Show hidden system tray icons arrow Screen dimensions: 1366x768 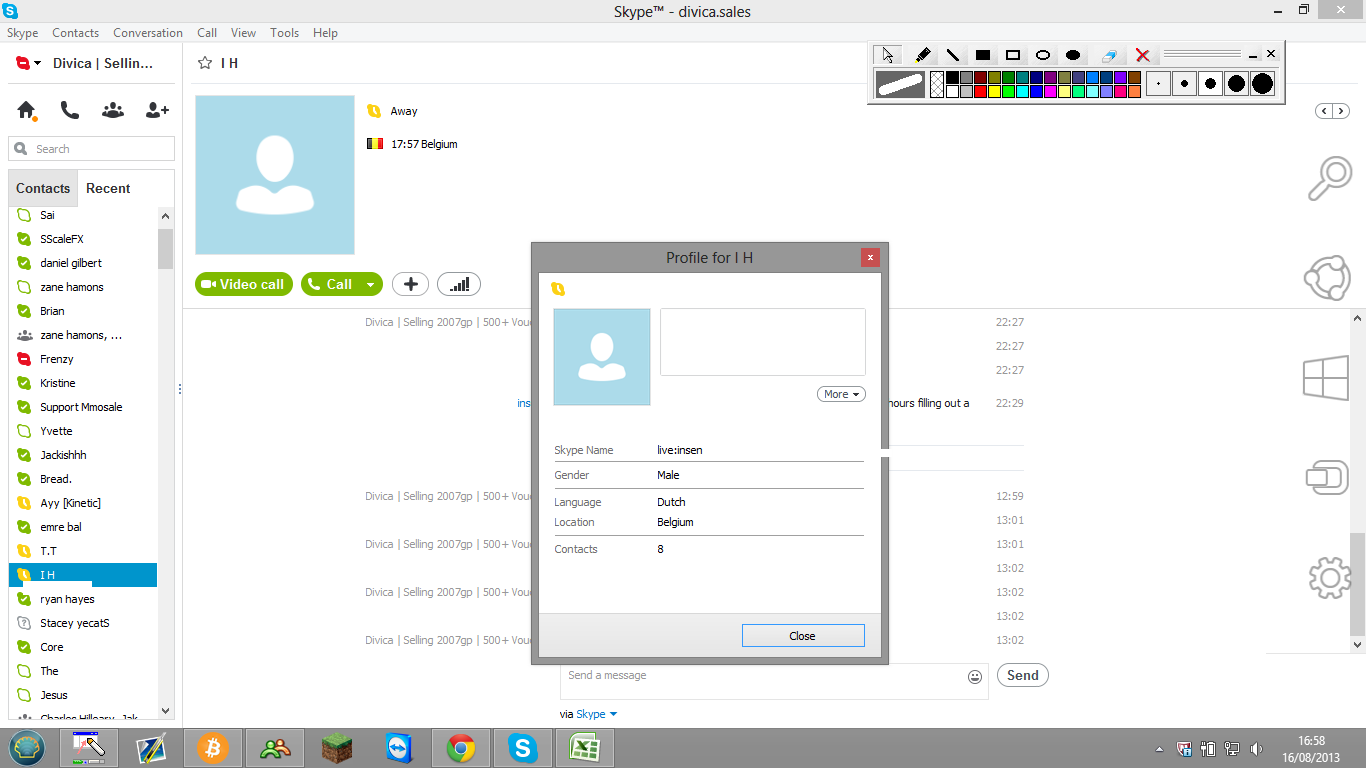(1159, 748)
